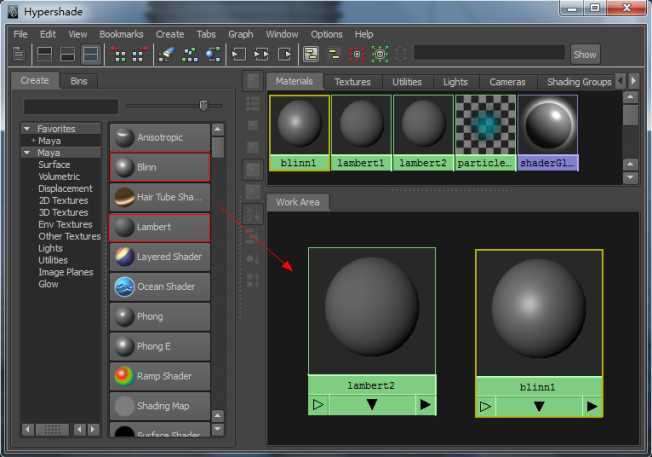The height and width of the screenshot is (457, 652).
Task: Click the Phong E shader
Action: (160, 346)
